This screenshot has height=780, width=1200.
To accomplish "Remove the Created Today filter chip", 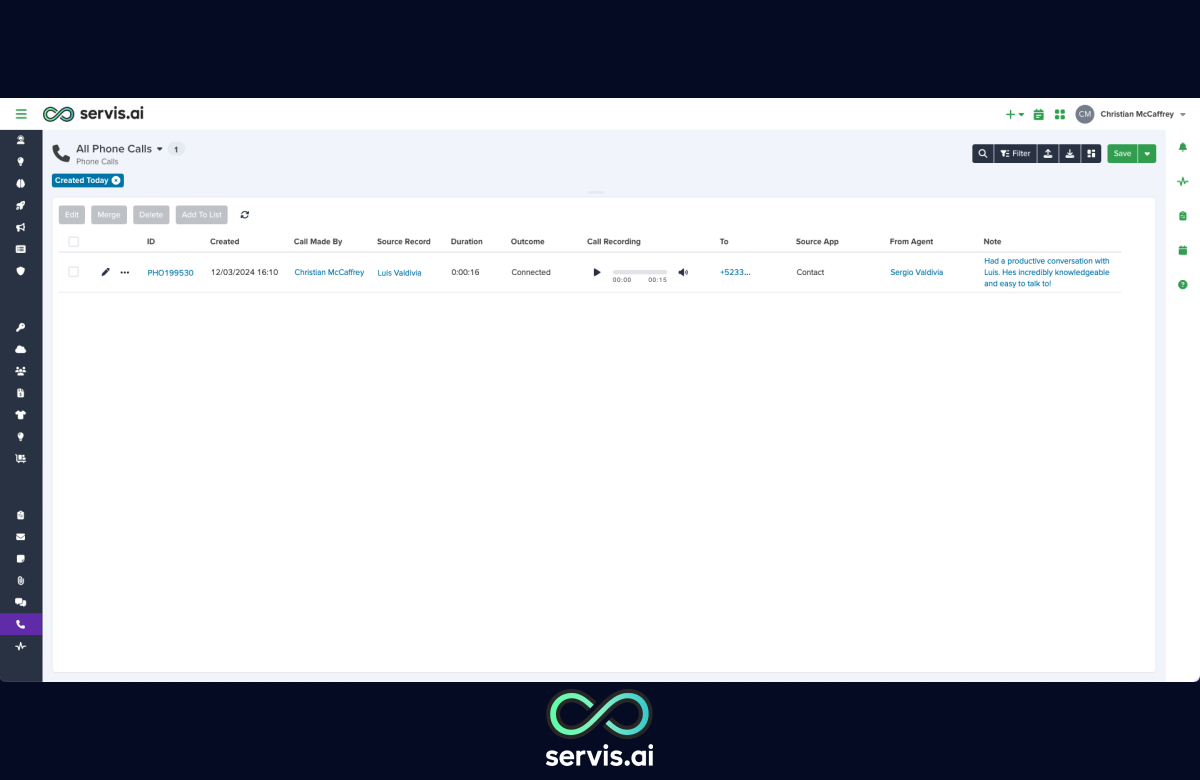I will (x=116, y=181).
